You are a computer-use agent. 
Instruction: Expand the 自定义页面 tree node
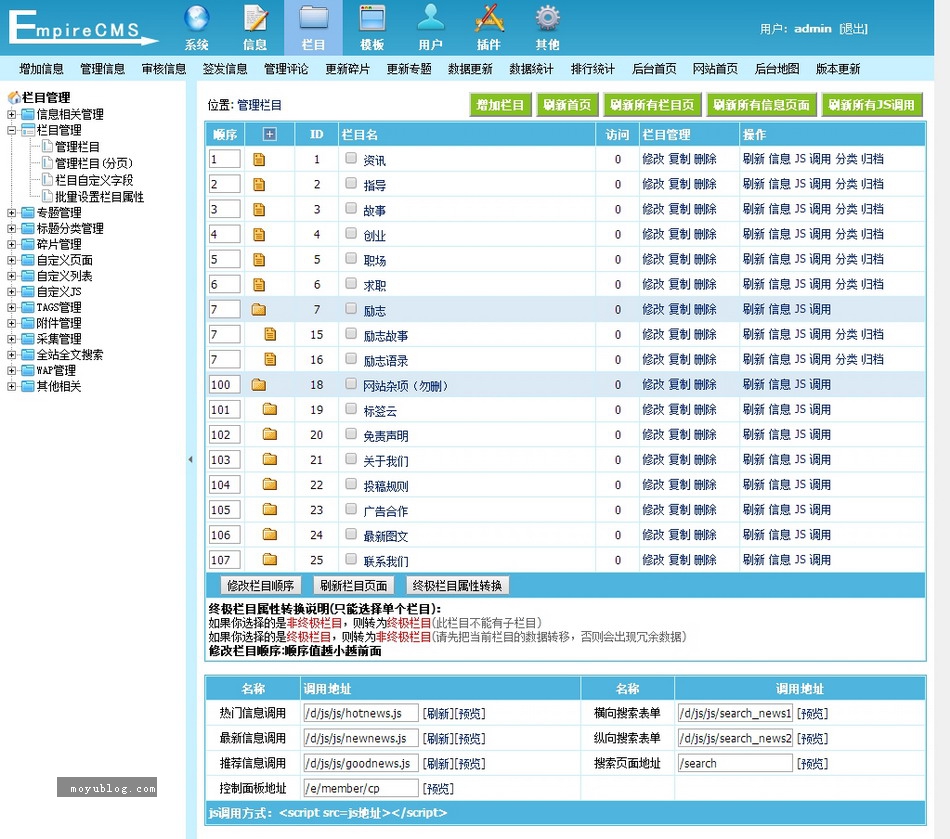[x=12, y=260]
